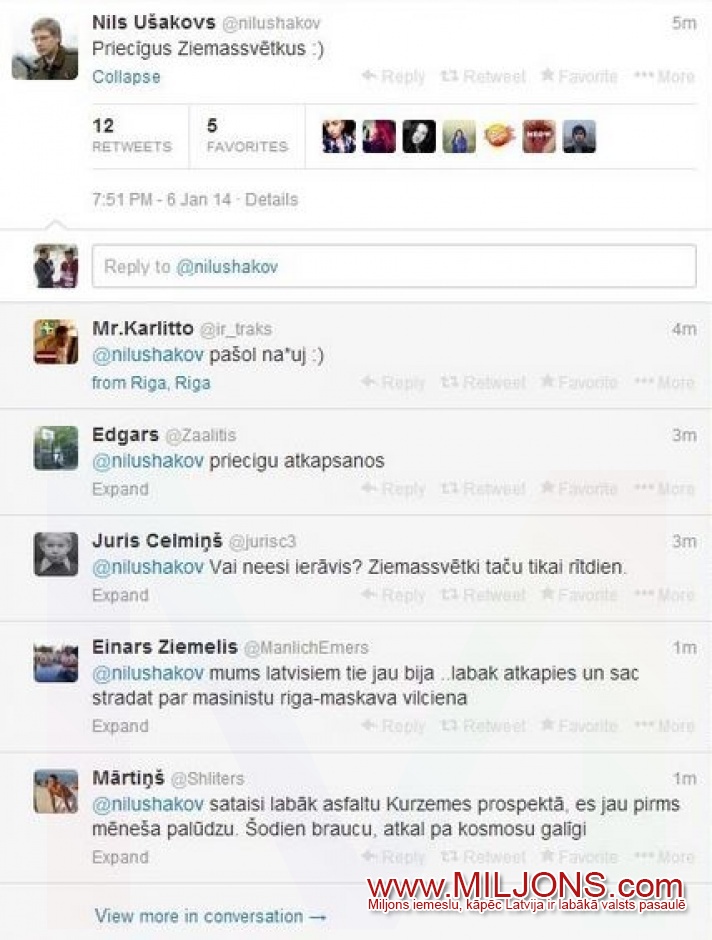
Task: Collapse Nils Ušakovs' expanded tweet
Action: coord(126,77)
